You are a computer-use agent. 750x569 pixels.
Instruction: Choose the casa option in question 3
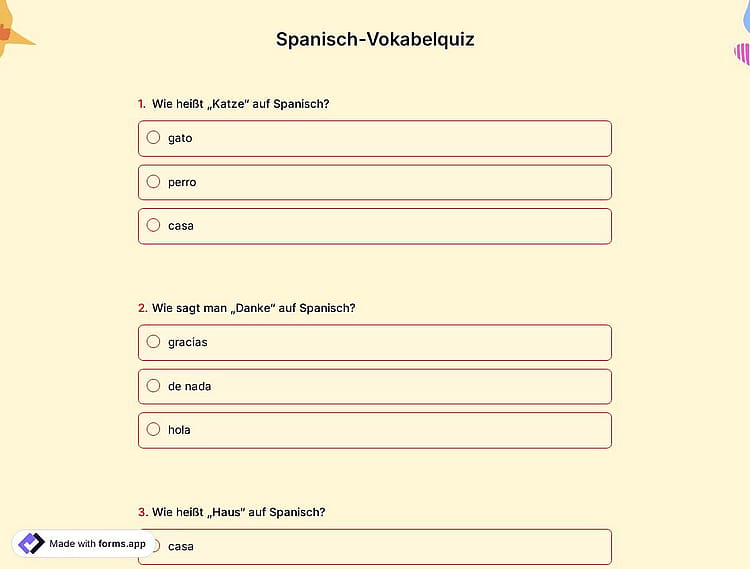375,547
